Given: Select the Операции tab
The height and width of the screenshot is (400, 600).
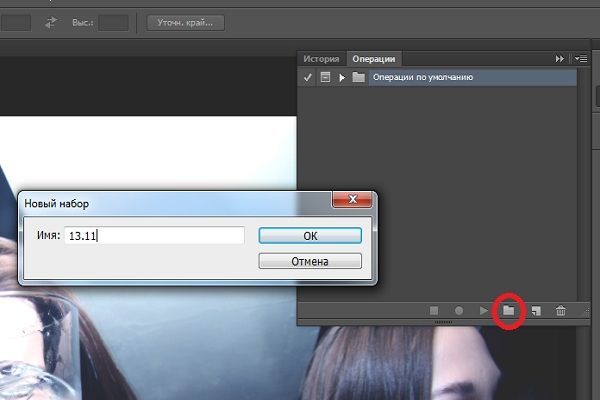Looking at the screenshot, I should pos(375,59).
